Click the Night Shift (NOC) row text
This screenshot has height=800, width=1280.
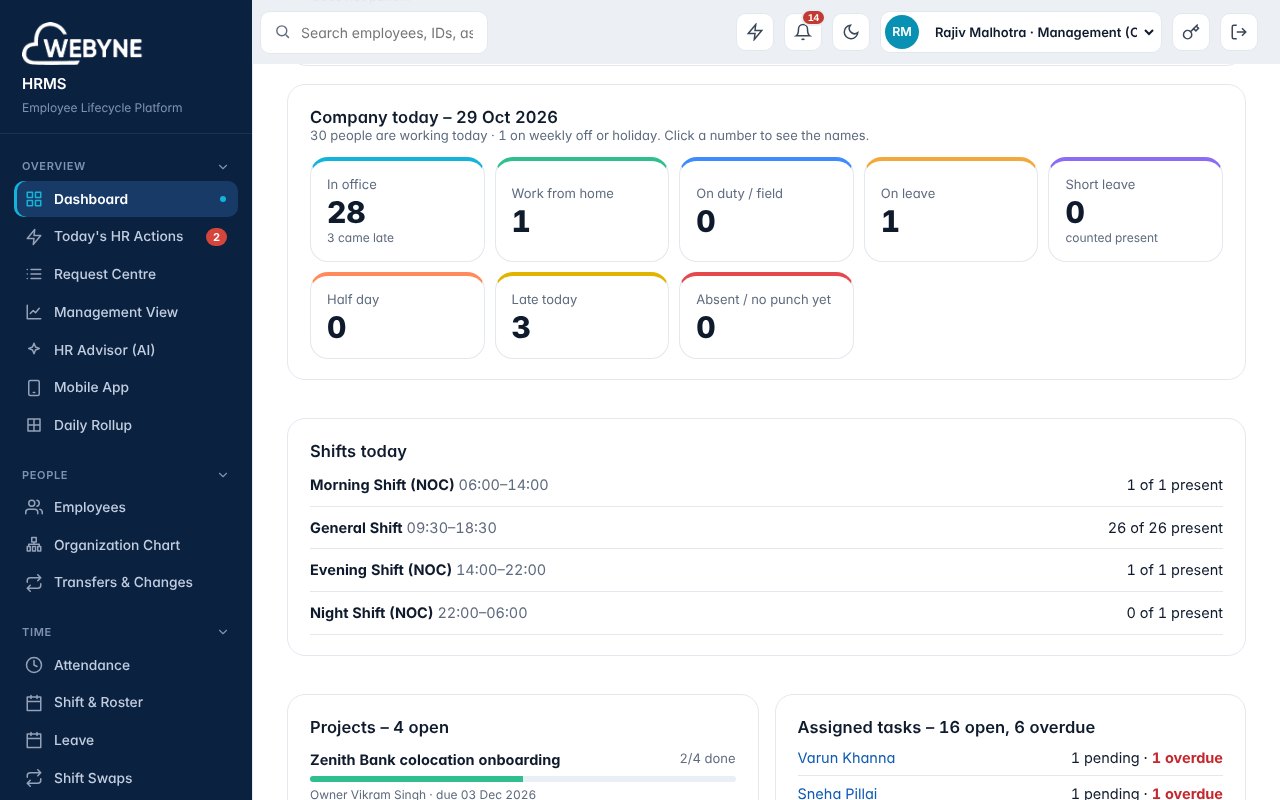tap(418, 613)
